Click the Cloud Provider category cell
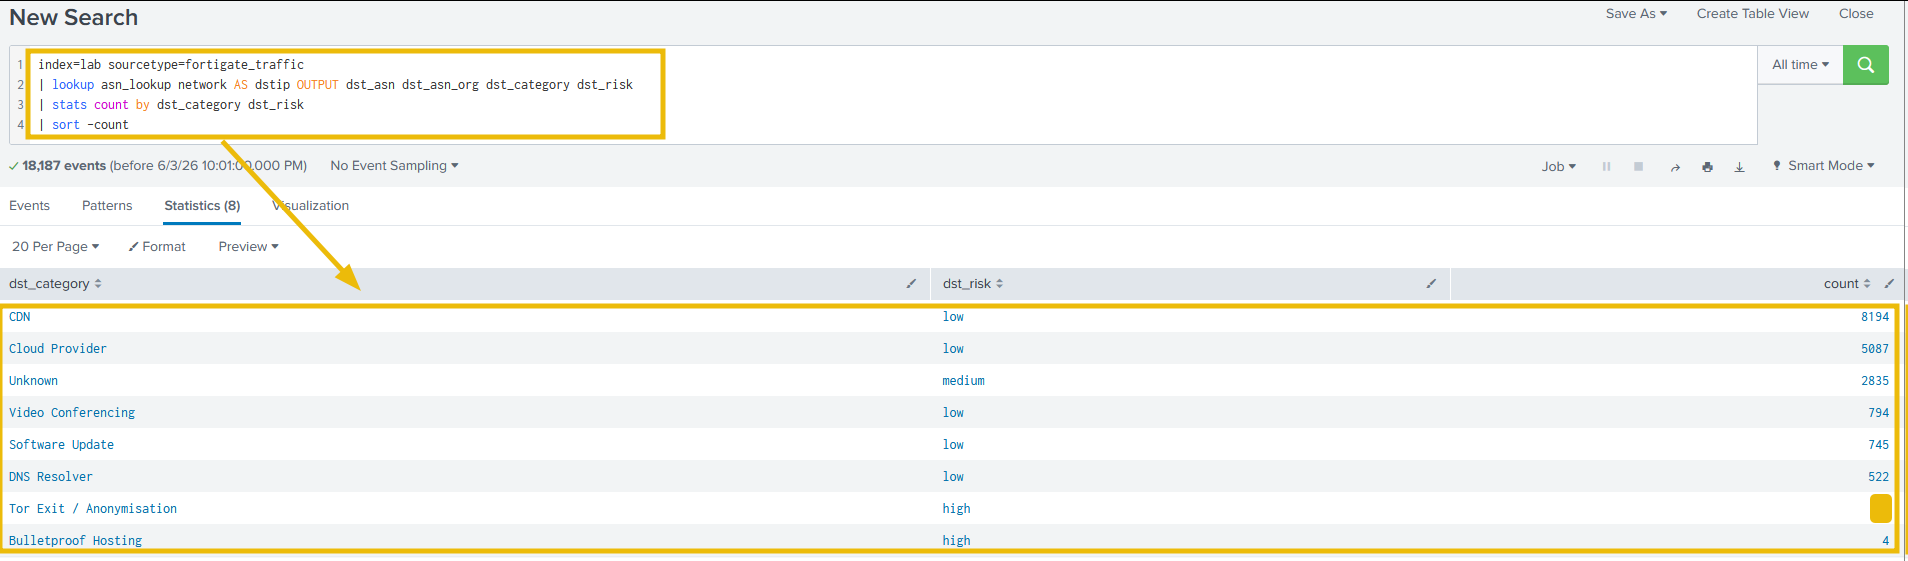 (x=58, y=349)
